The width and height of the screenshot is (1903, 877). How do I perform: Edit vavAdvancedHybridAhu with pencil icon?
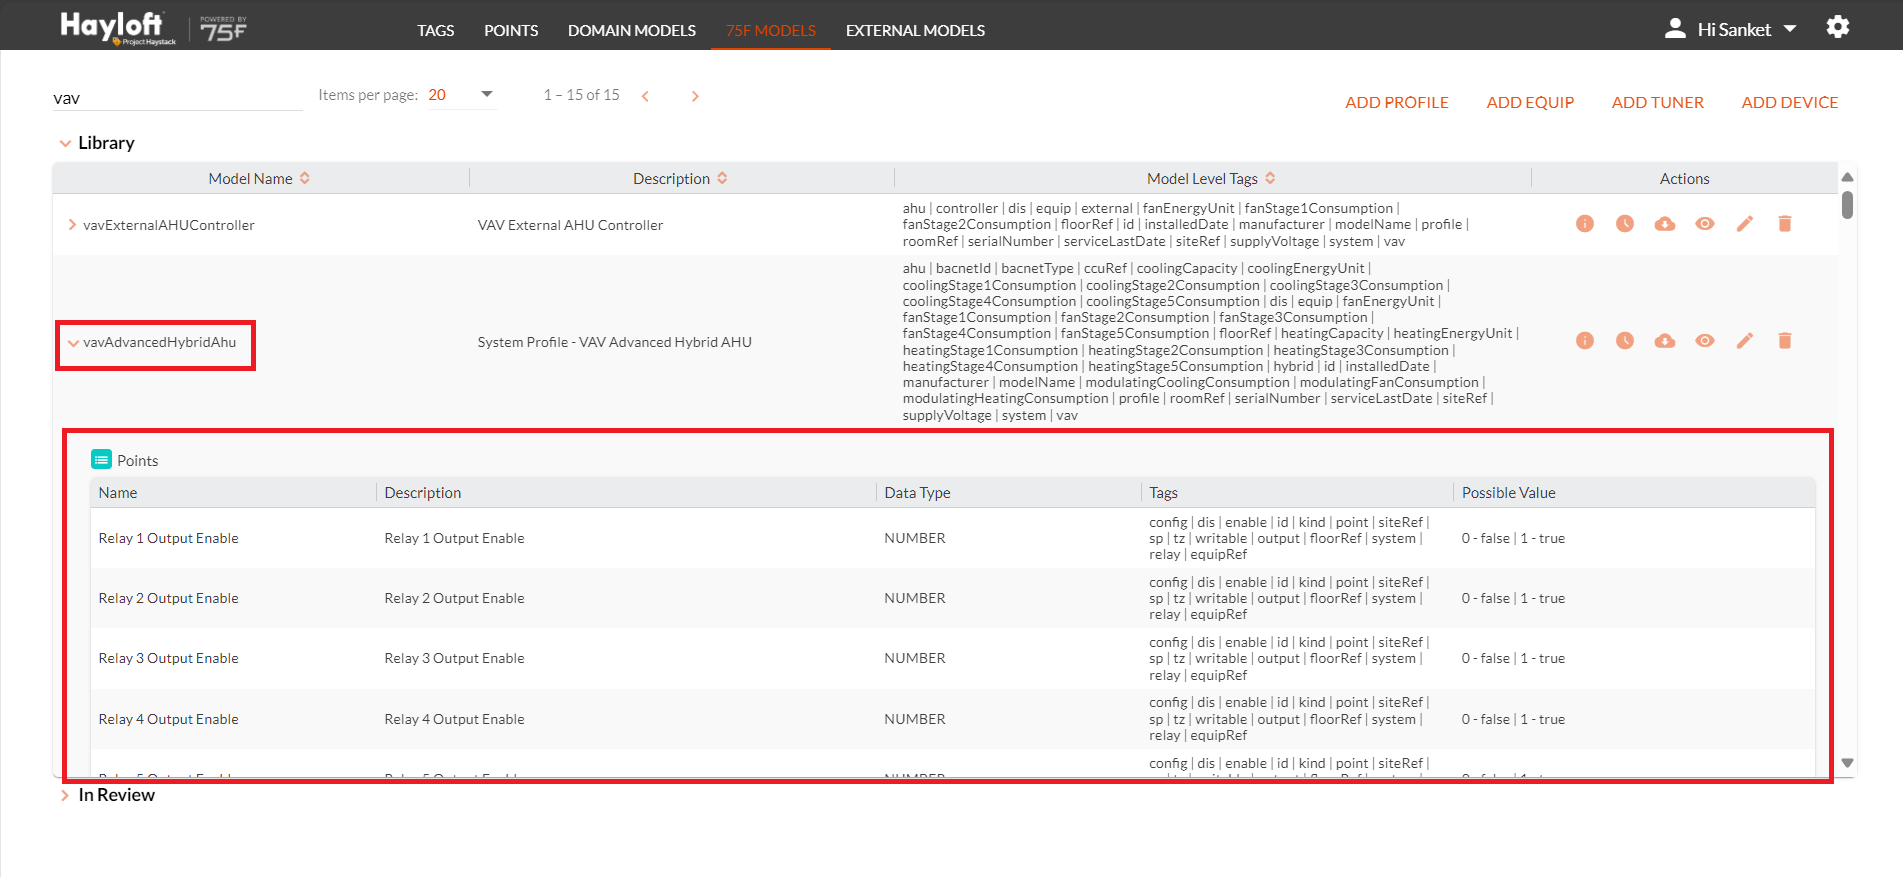click(x=1745, y=341)
